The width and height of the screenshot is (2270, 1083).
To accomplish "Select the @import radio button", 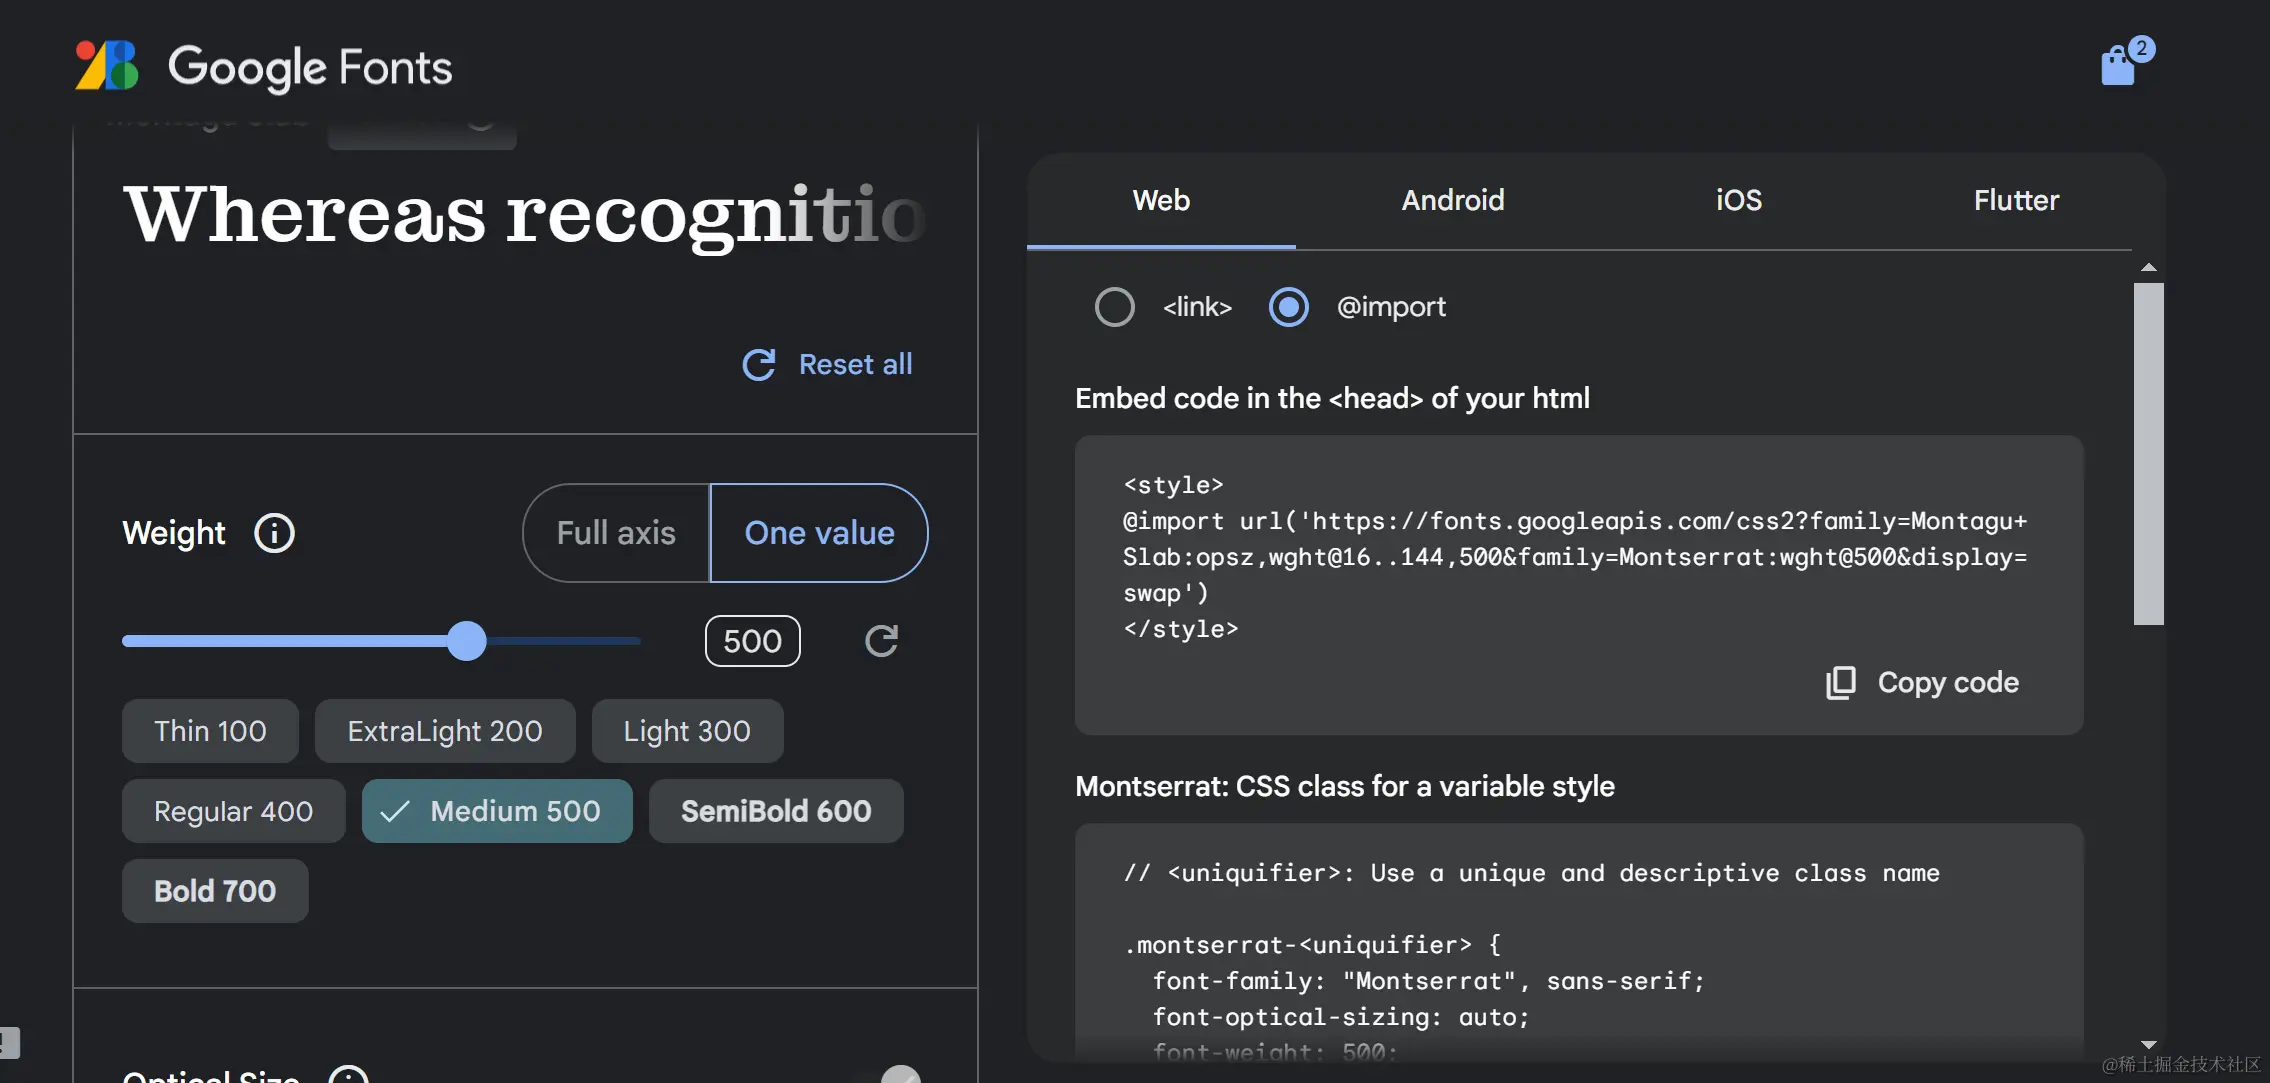I will tap(1288, 307).
